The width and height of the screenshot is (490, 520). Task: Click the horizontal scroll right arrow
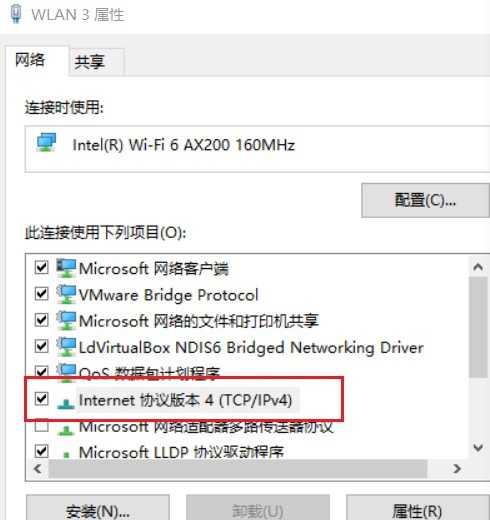point(457,469)
